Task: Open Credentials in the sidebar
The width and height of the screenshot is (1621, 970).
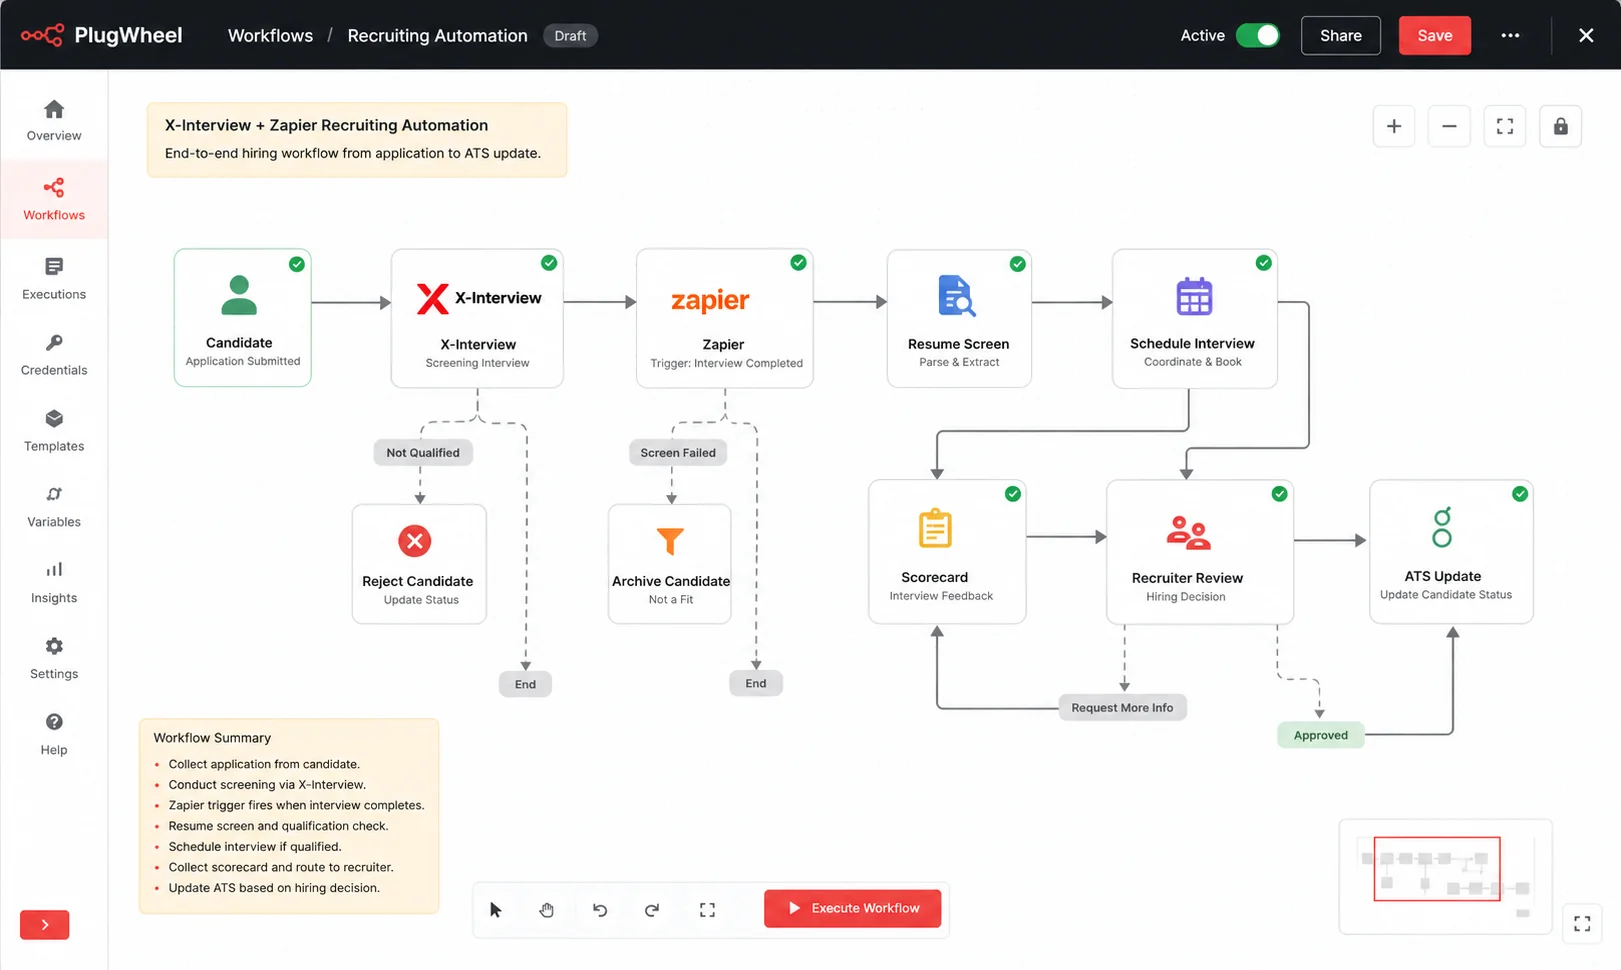Action: [x=54, y=355]
